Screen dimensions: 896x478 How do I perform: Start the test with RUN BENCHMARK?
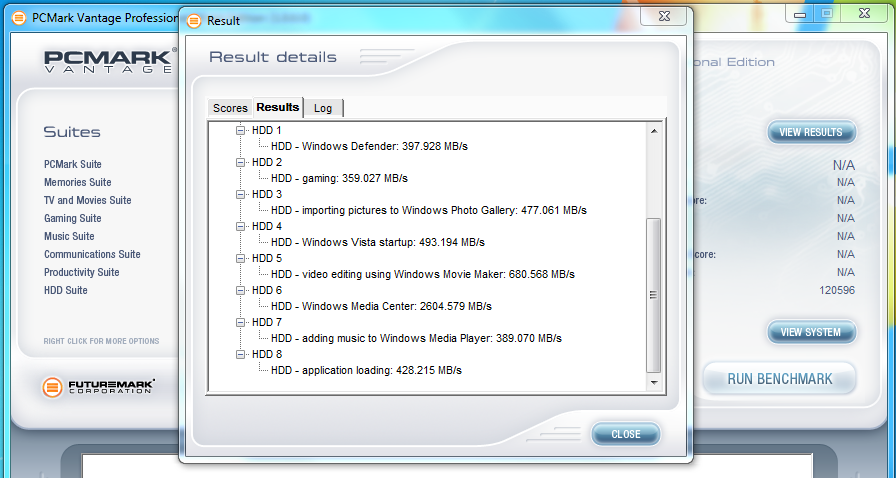[779, 379]
